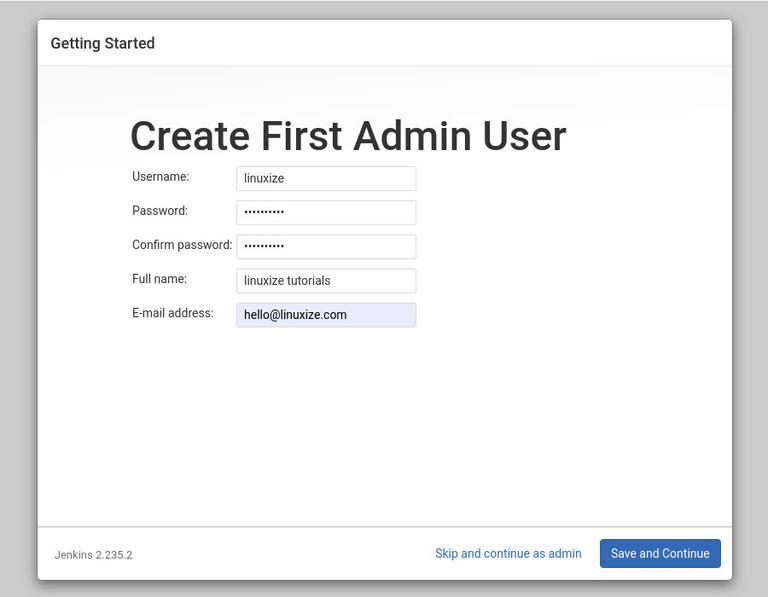Click the Username: label
This screenshot has width=768, height=597.
point(160,176)
